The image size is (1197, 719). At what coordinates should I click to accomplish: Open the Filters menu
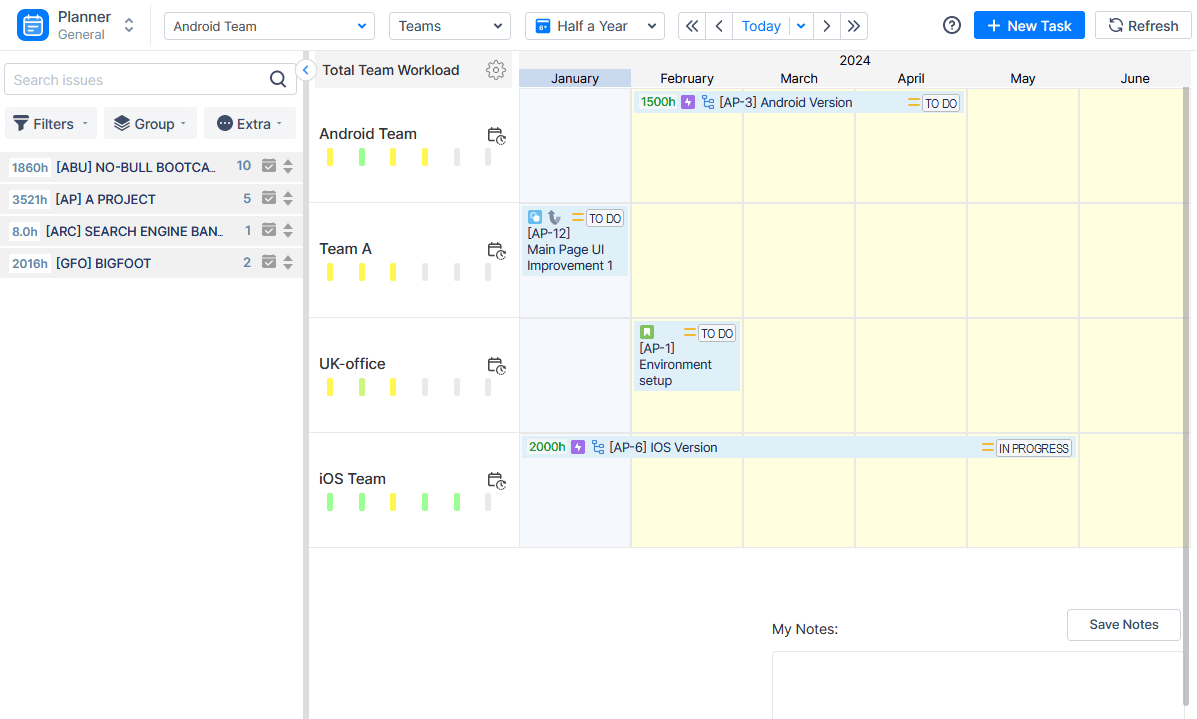click(x=50, y=123)
